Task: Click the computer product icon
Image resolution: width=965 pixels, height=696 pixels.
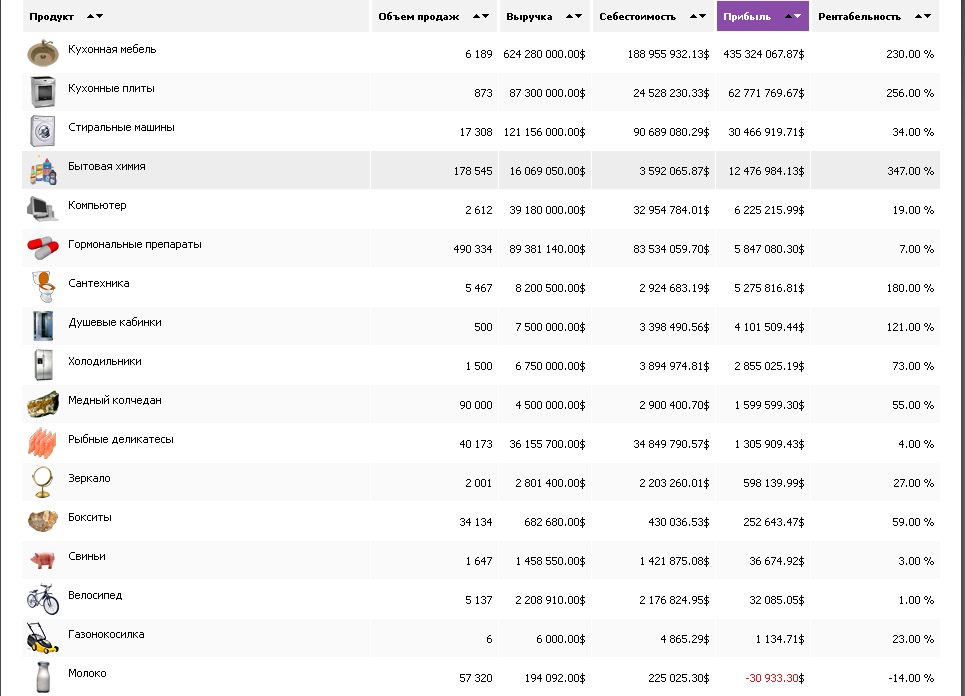Action: click(x=43, y=208)
